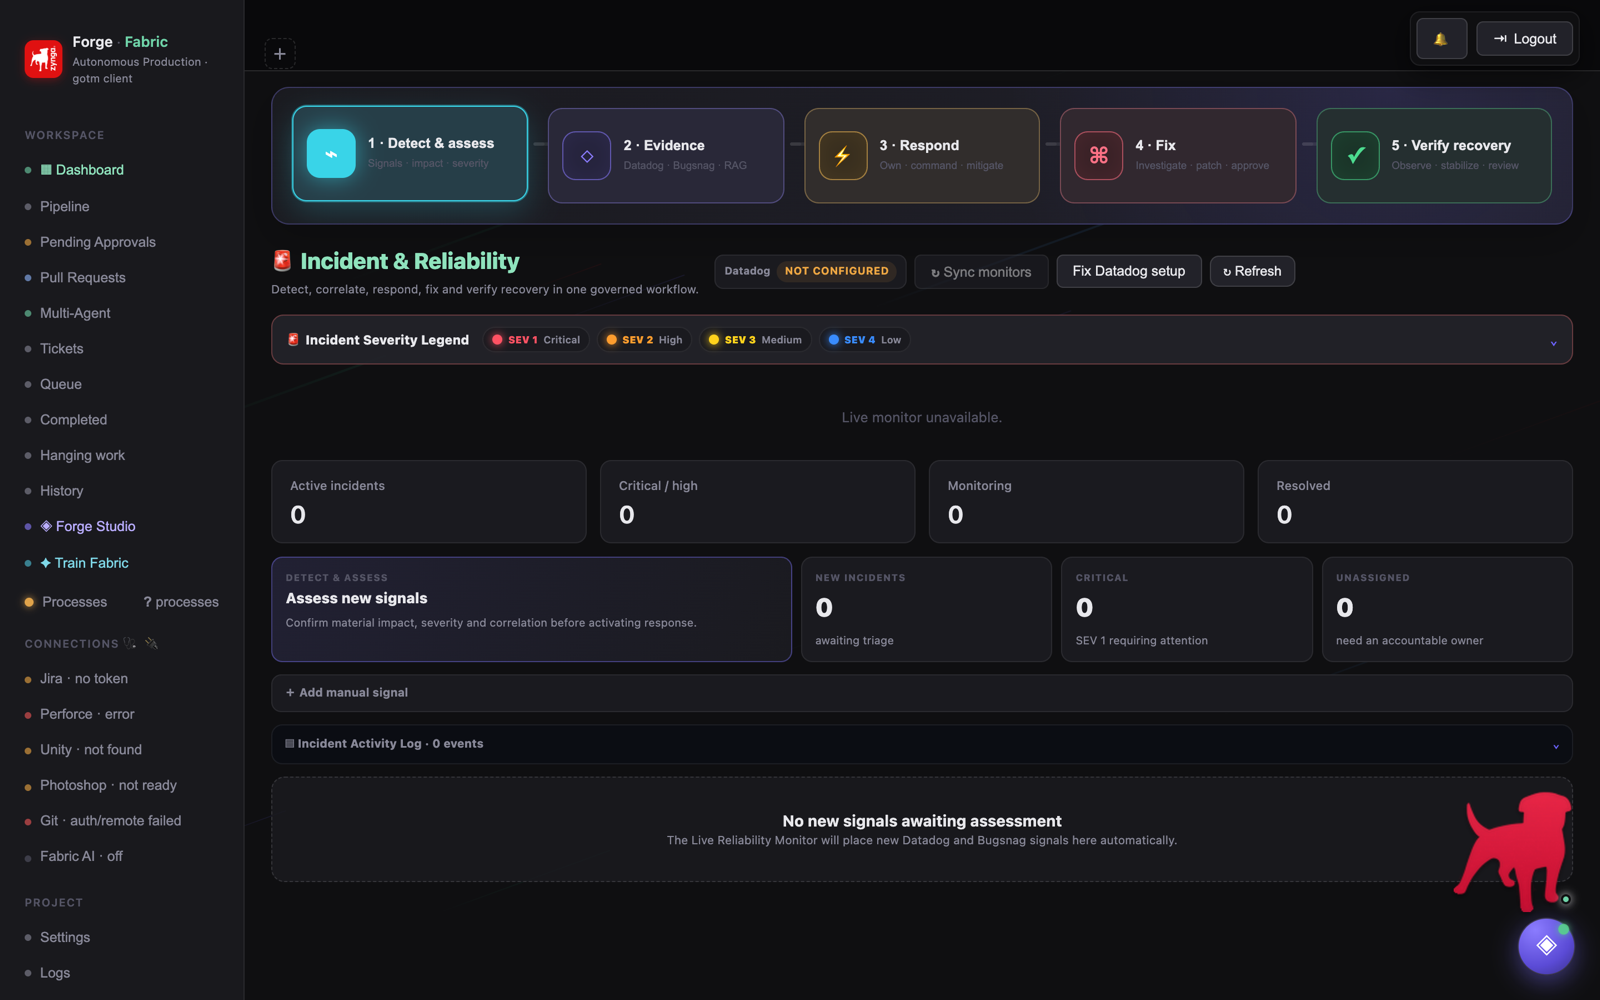Open Hanging work
The height and width of the screenshot is (1000, 1600).
point(82,455)
